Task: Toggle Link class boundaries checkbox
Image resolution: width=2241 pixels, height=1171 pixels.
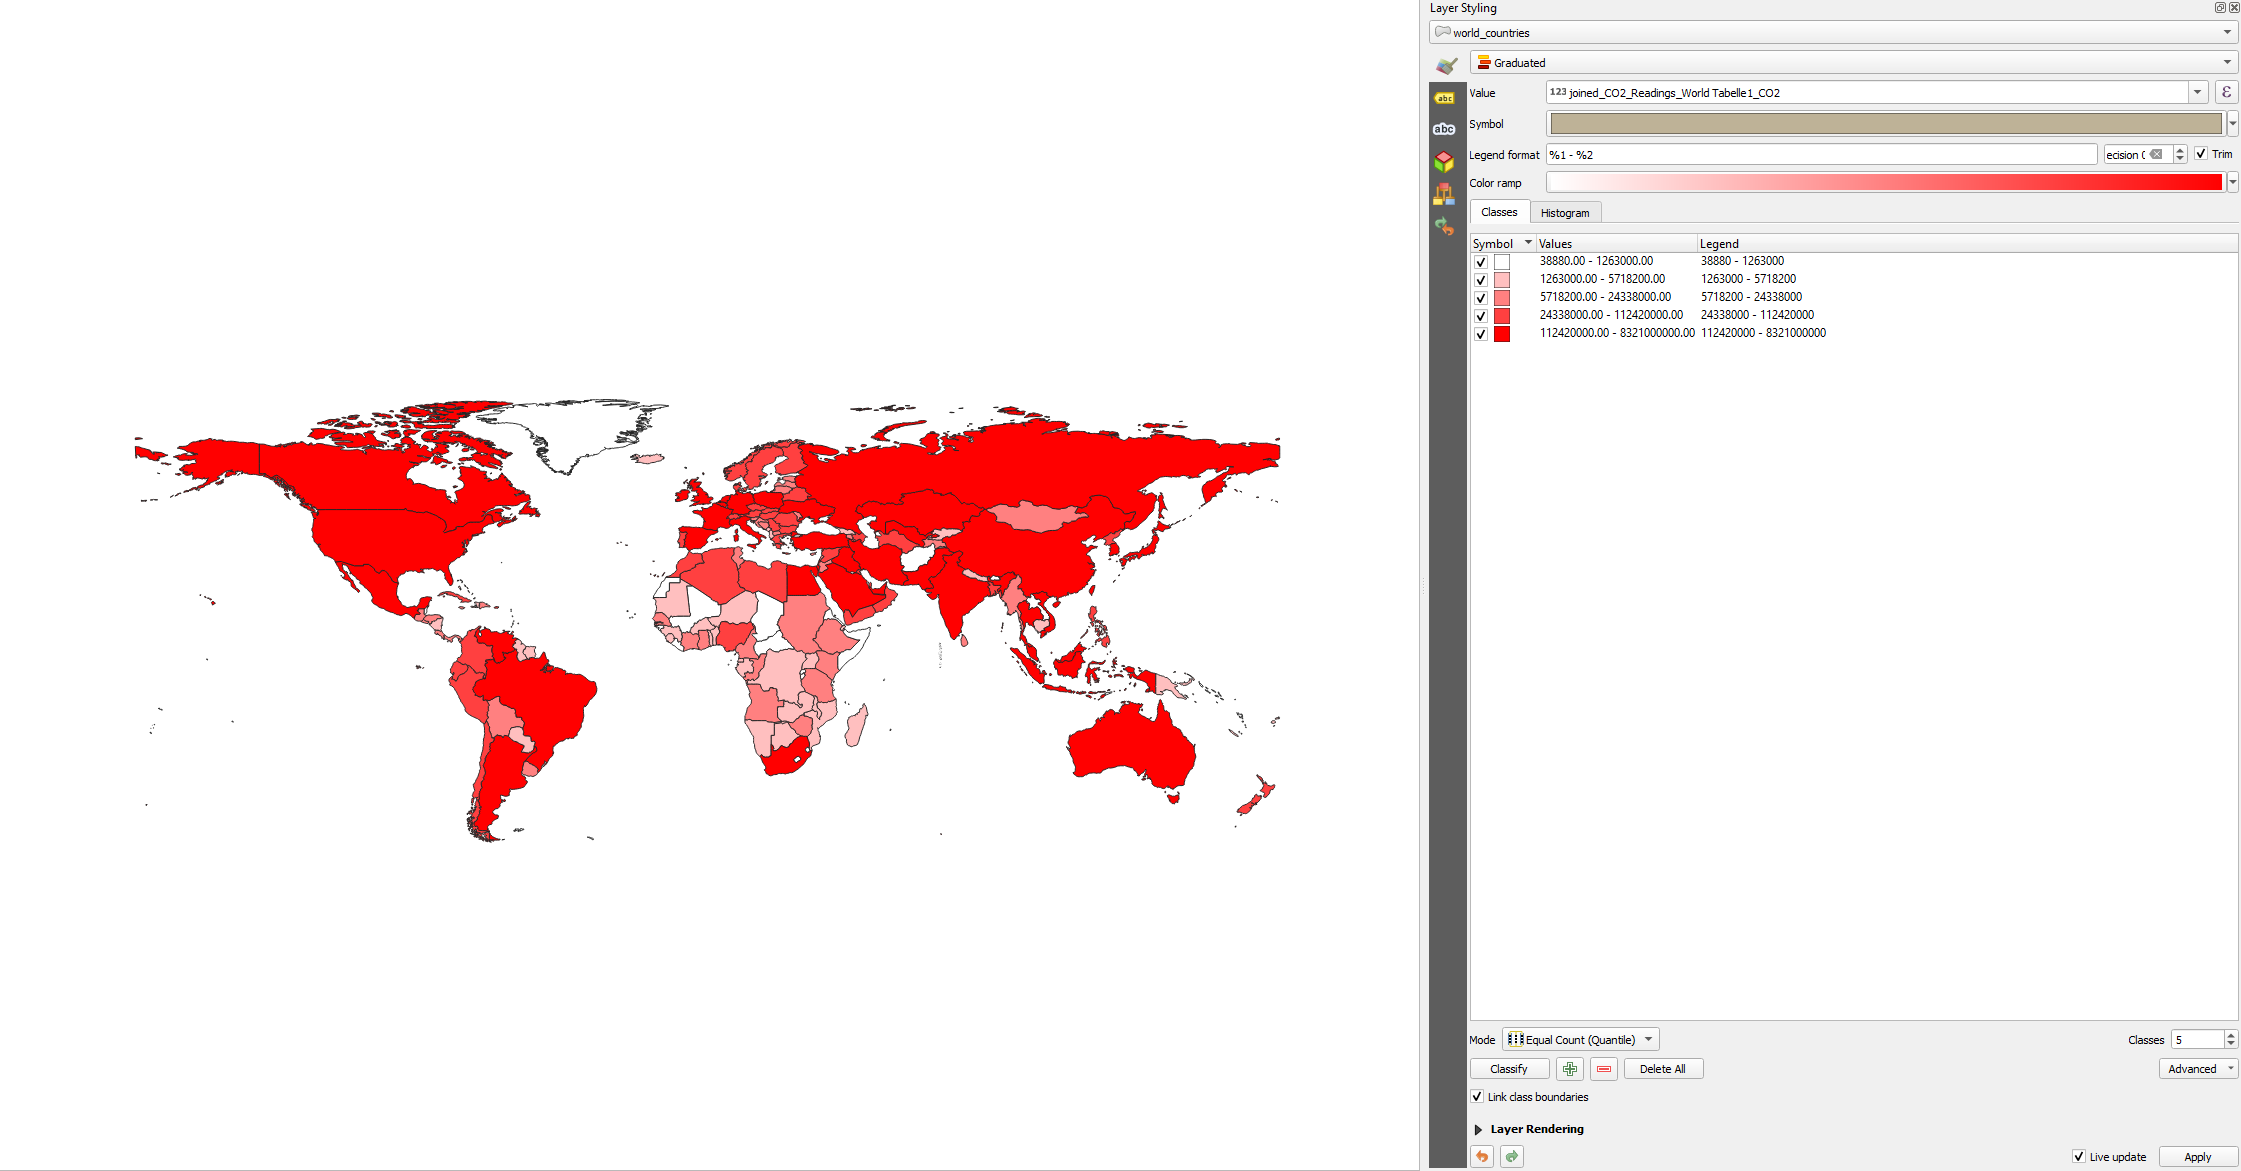Action: pos(1478,1097)
